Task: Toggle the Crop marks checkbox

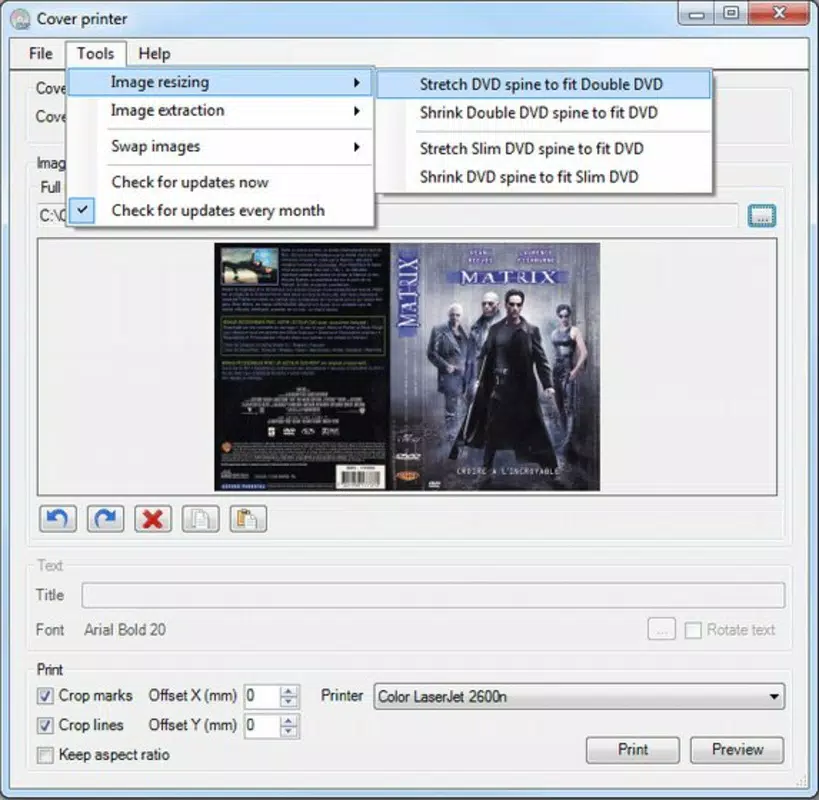Action: 45,696
